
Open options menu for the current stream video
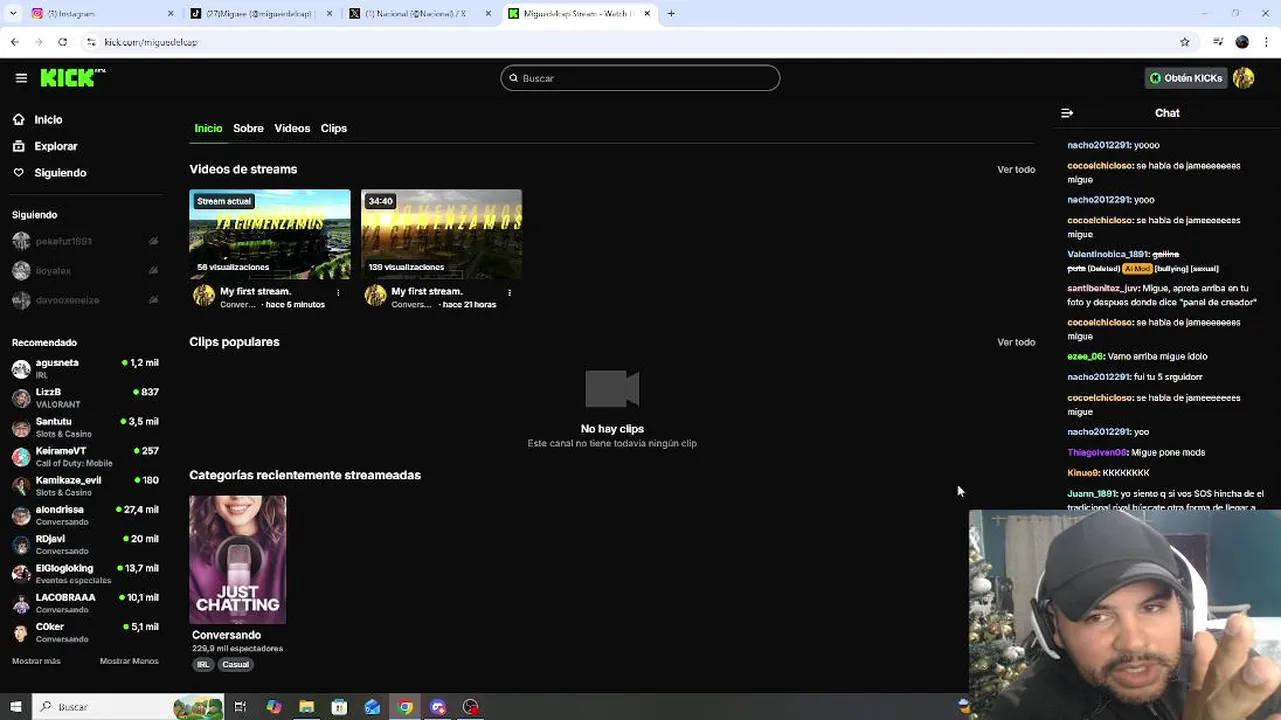[338, 293]
